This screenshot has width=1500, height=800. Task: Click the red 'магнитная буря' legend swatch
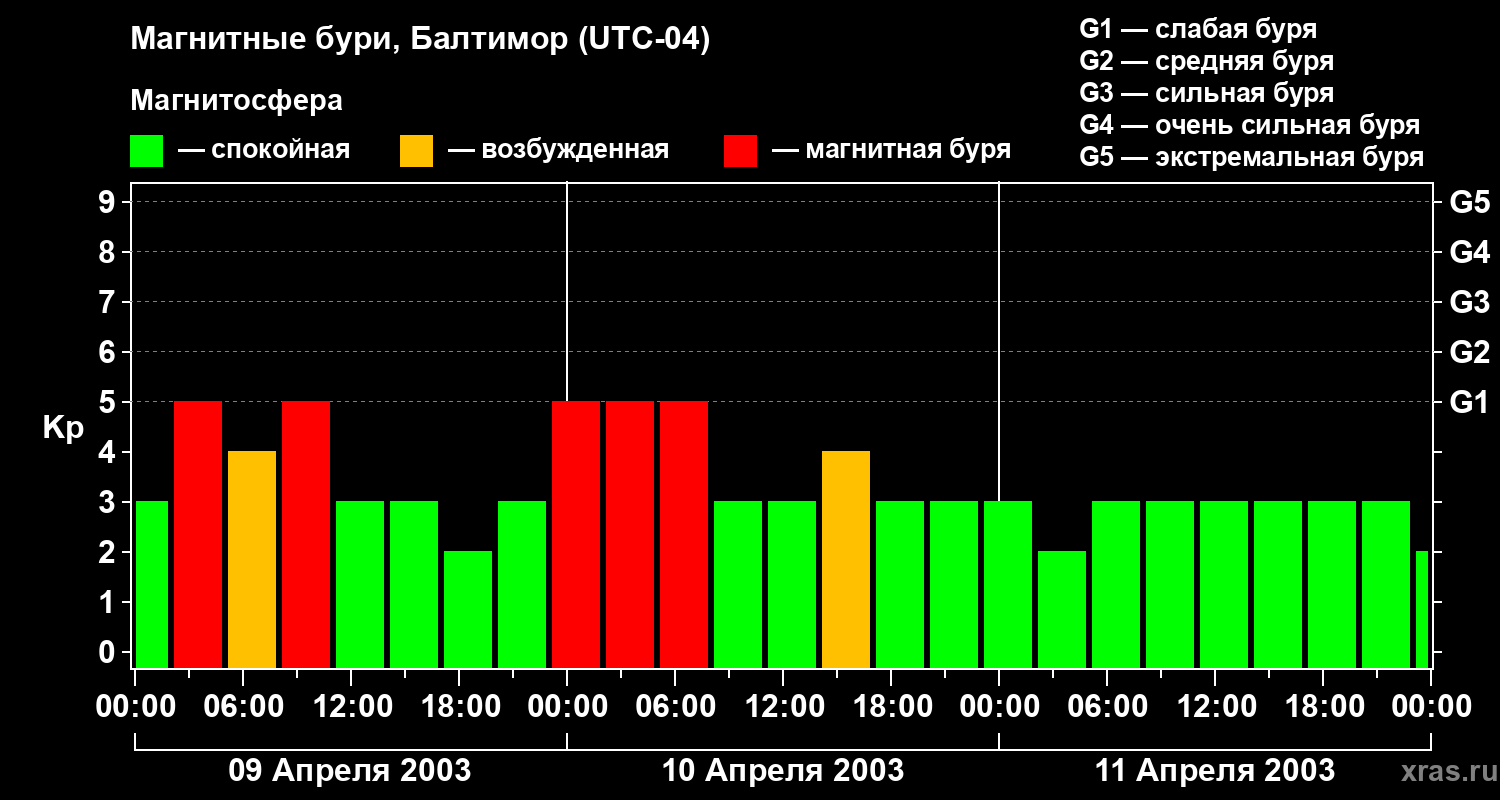tap(741, 151)
